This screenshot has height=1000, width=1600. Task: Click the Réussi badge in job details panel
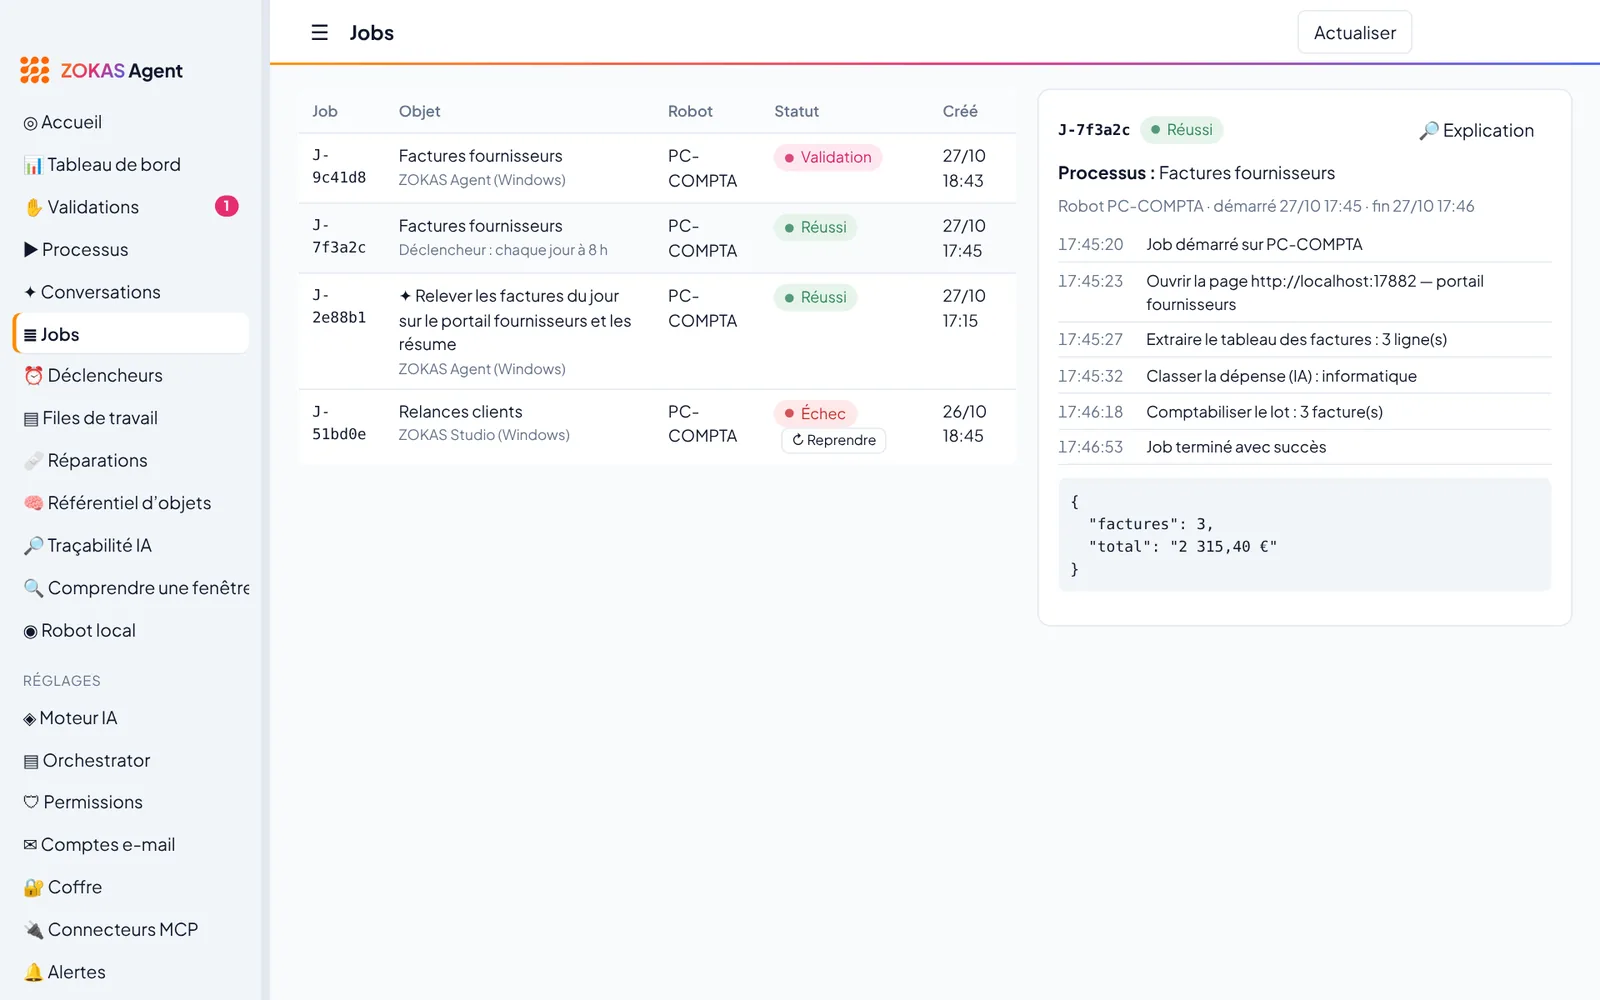coord(1181,130)
